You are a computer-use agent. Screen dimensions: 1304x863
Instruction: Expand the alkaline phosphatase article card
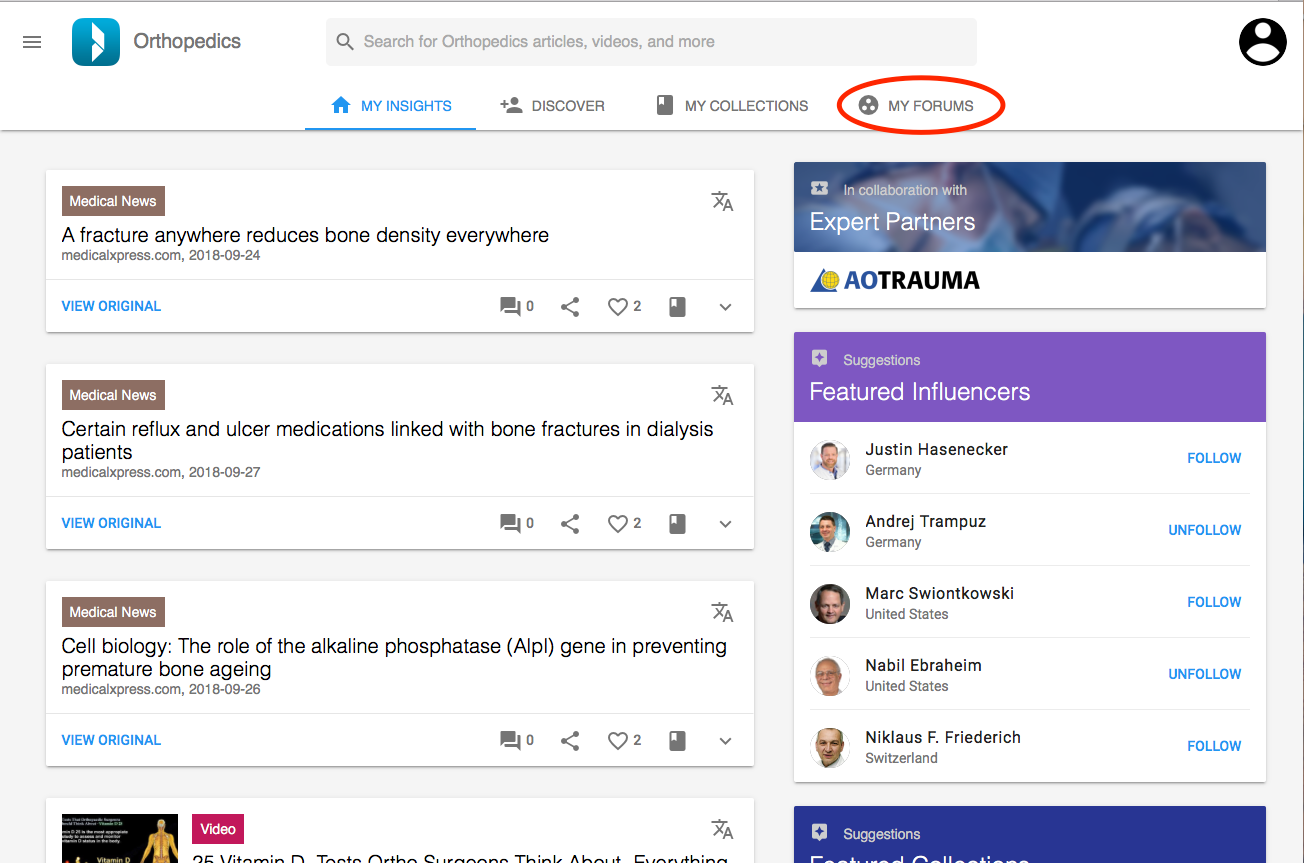(726, 741)
